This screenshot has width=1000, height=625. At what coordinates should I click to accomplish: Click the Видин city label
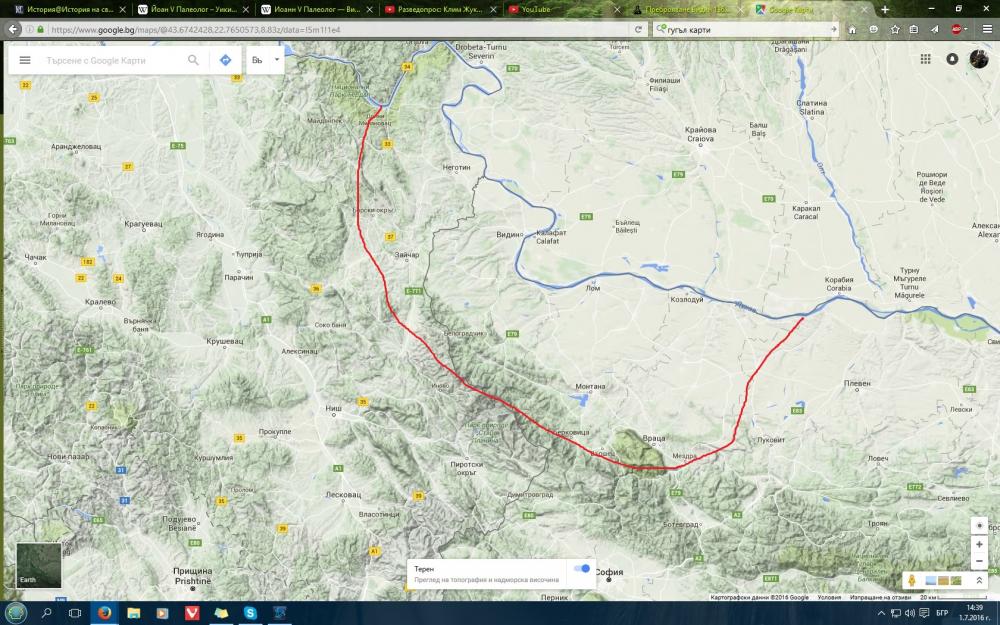click(508, 234)
